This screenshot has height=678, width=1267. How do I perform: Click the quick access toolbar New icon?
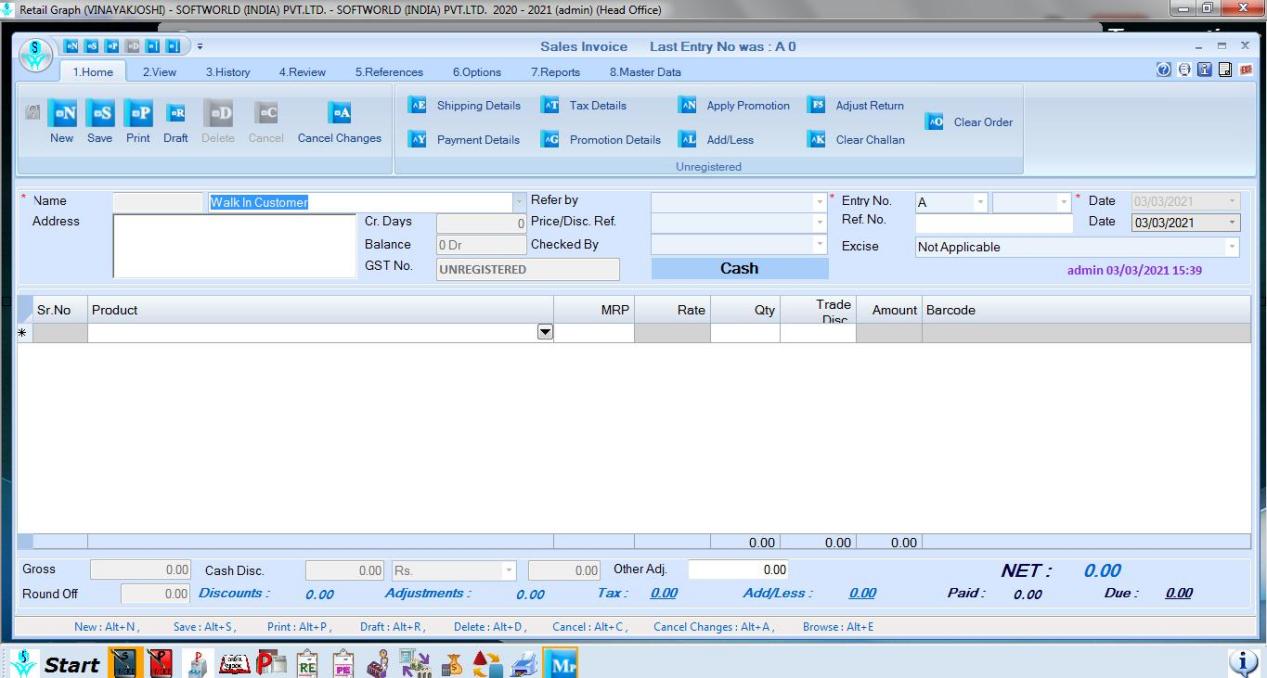coord(70,46)
